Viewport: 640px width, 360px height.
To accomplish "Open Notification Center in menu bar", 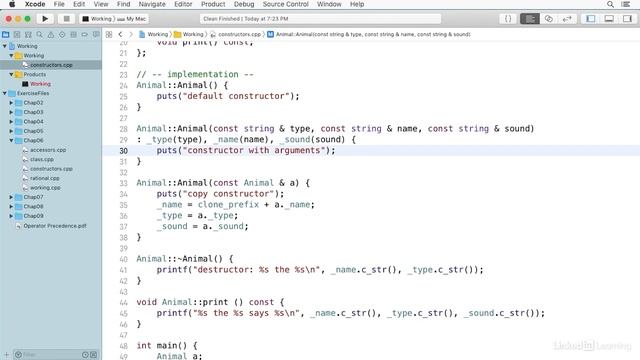I will coord(626,4).
